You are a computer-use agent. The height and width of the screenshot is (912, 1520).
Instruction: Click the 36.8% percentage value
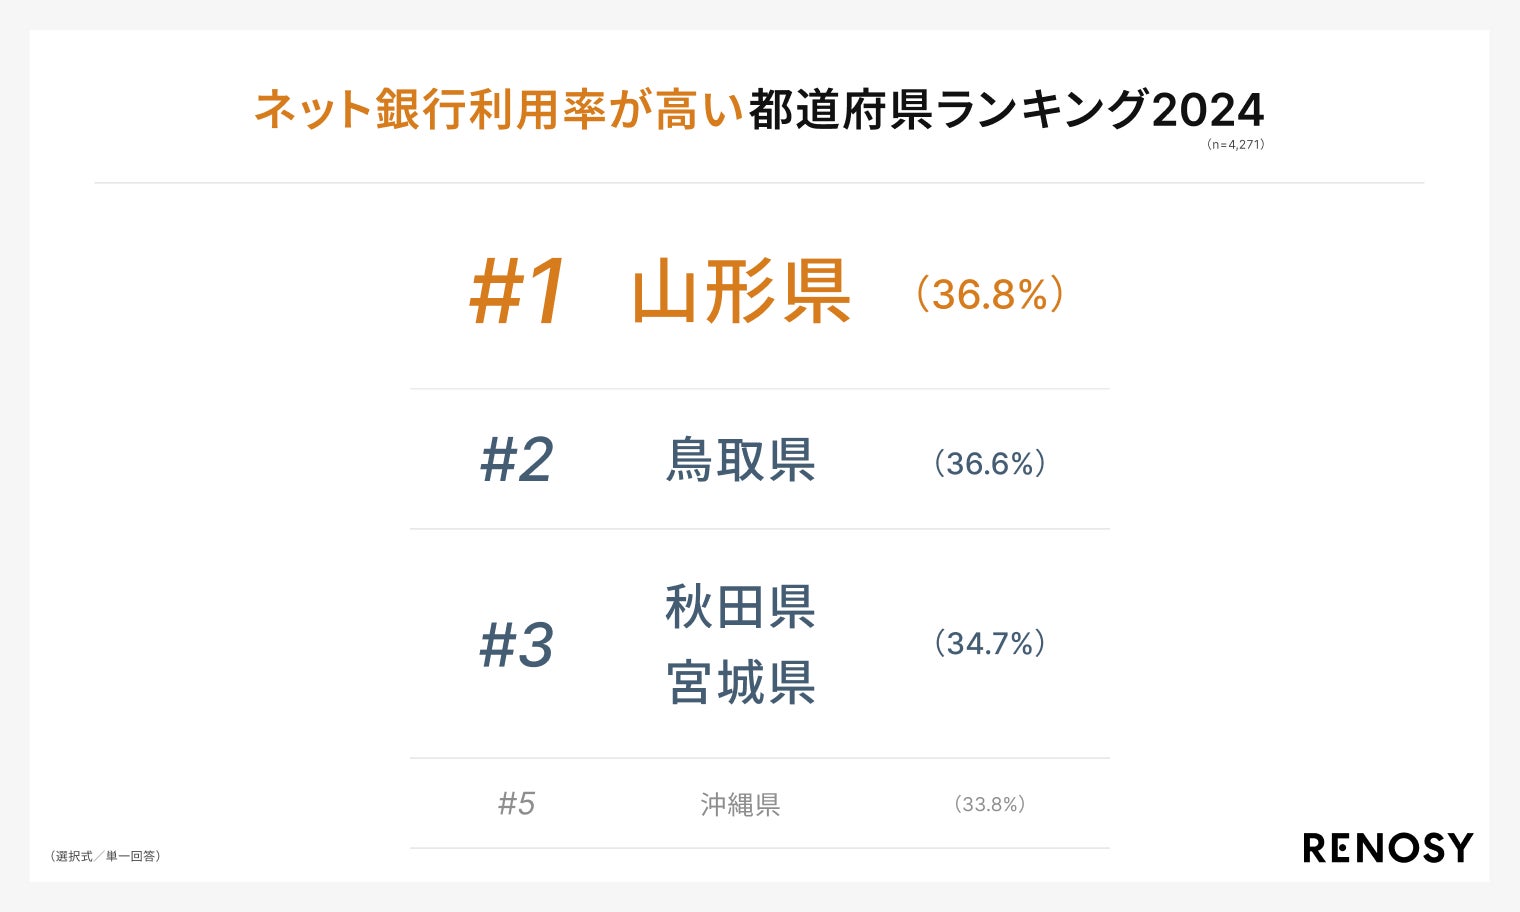990,294
